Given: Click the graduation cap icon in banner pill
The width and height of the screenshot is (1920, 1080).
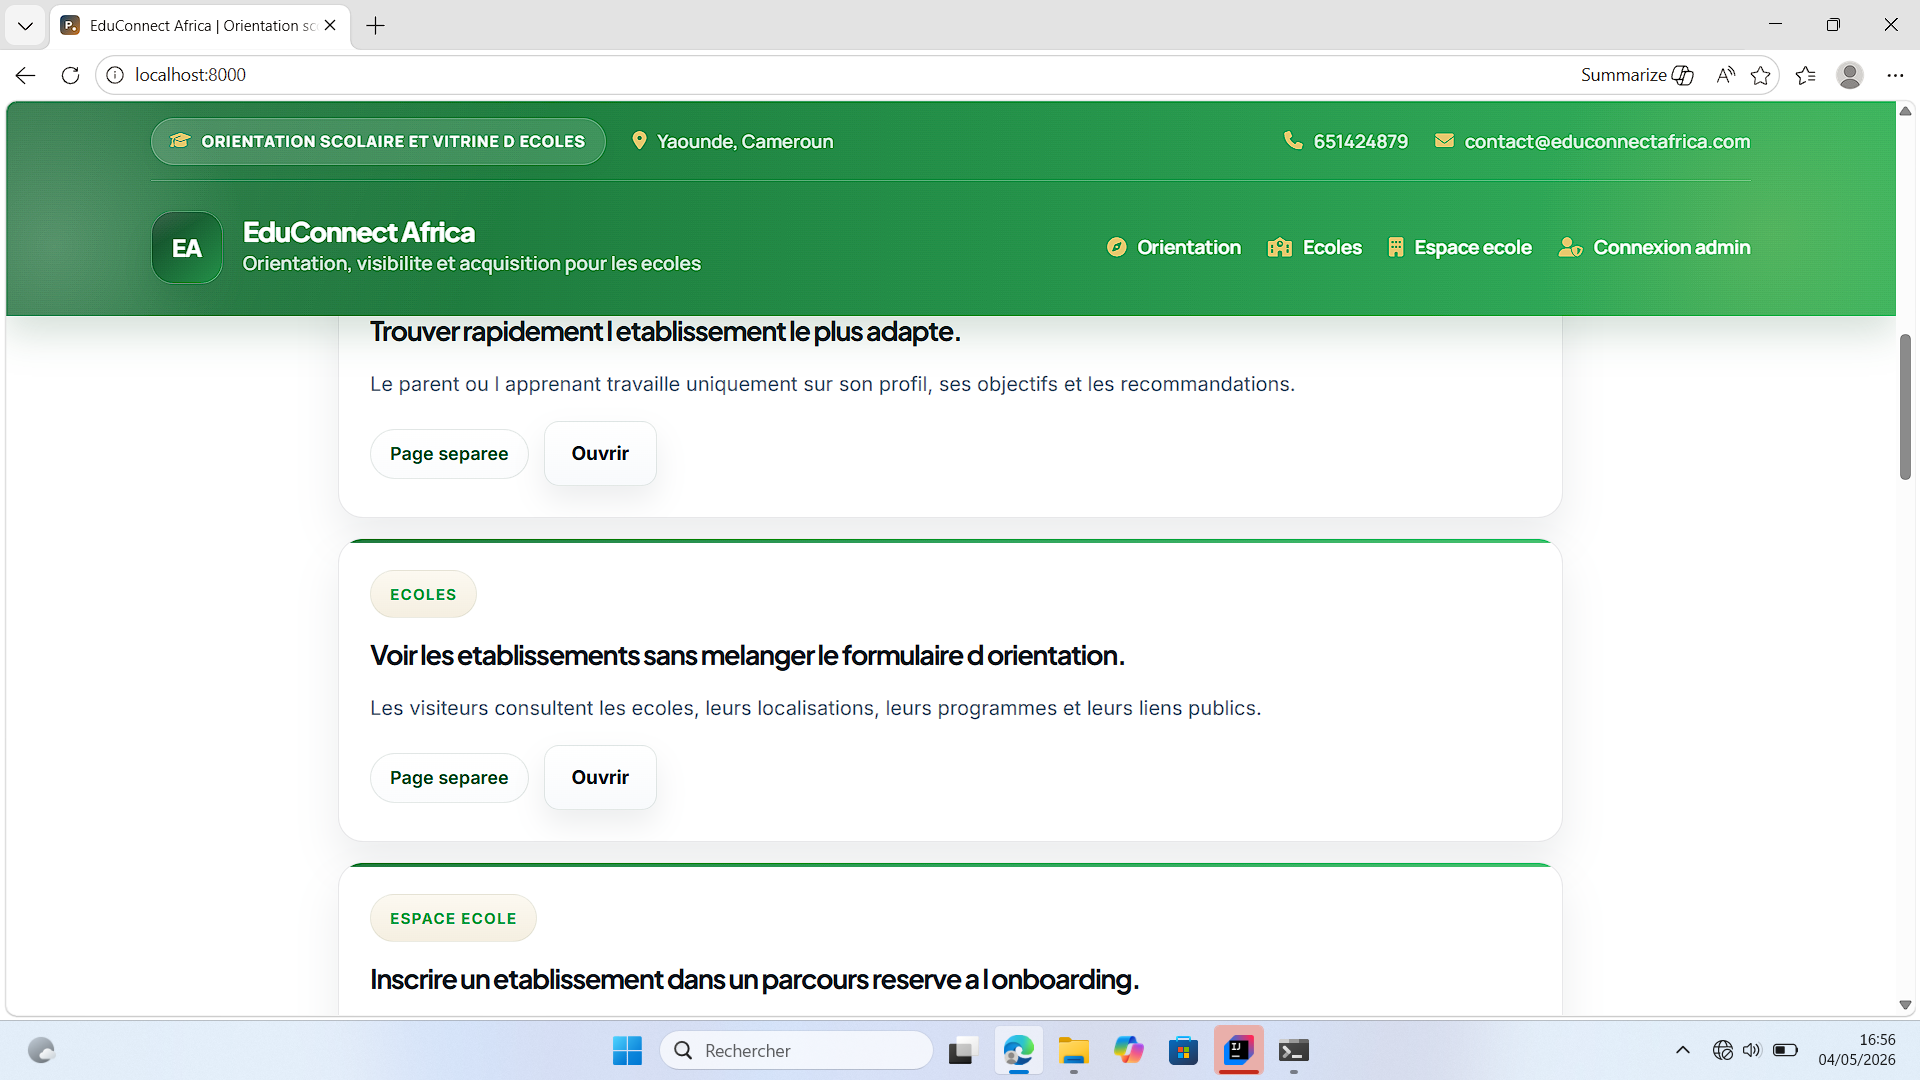Looking at the screenshot, I should coord(180,141).
